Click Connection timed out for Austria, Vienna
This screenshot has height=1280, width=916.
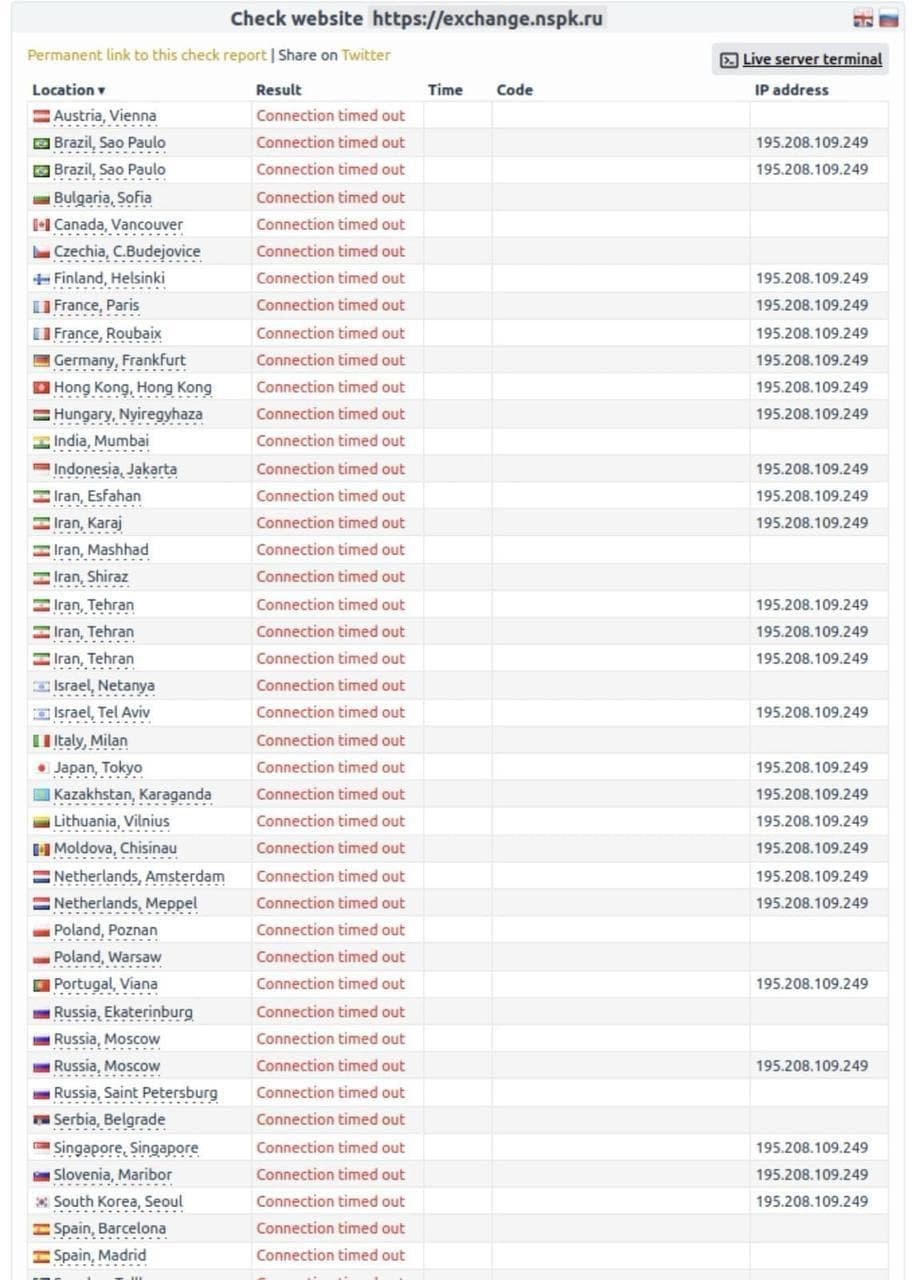coord(330,115)
